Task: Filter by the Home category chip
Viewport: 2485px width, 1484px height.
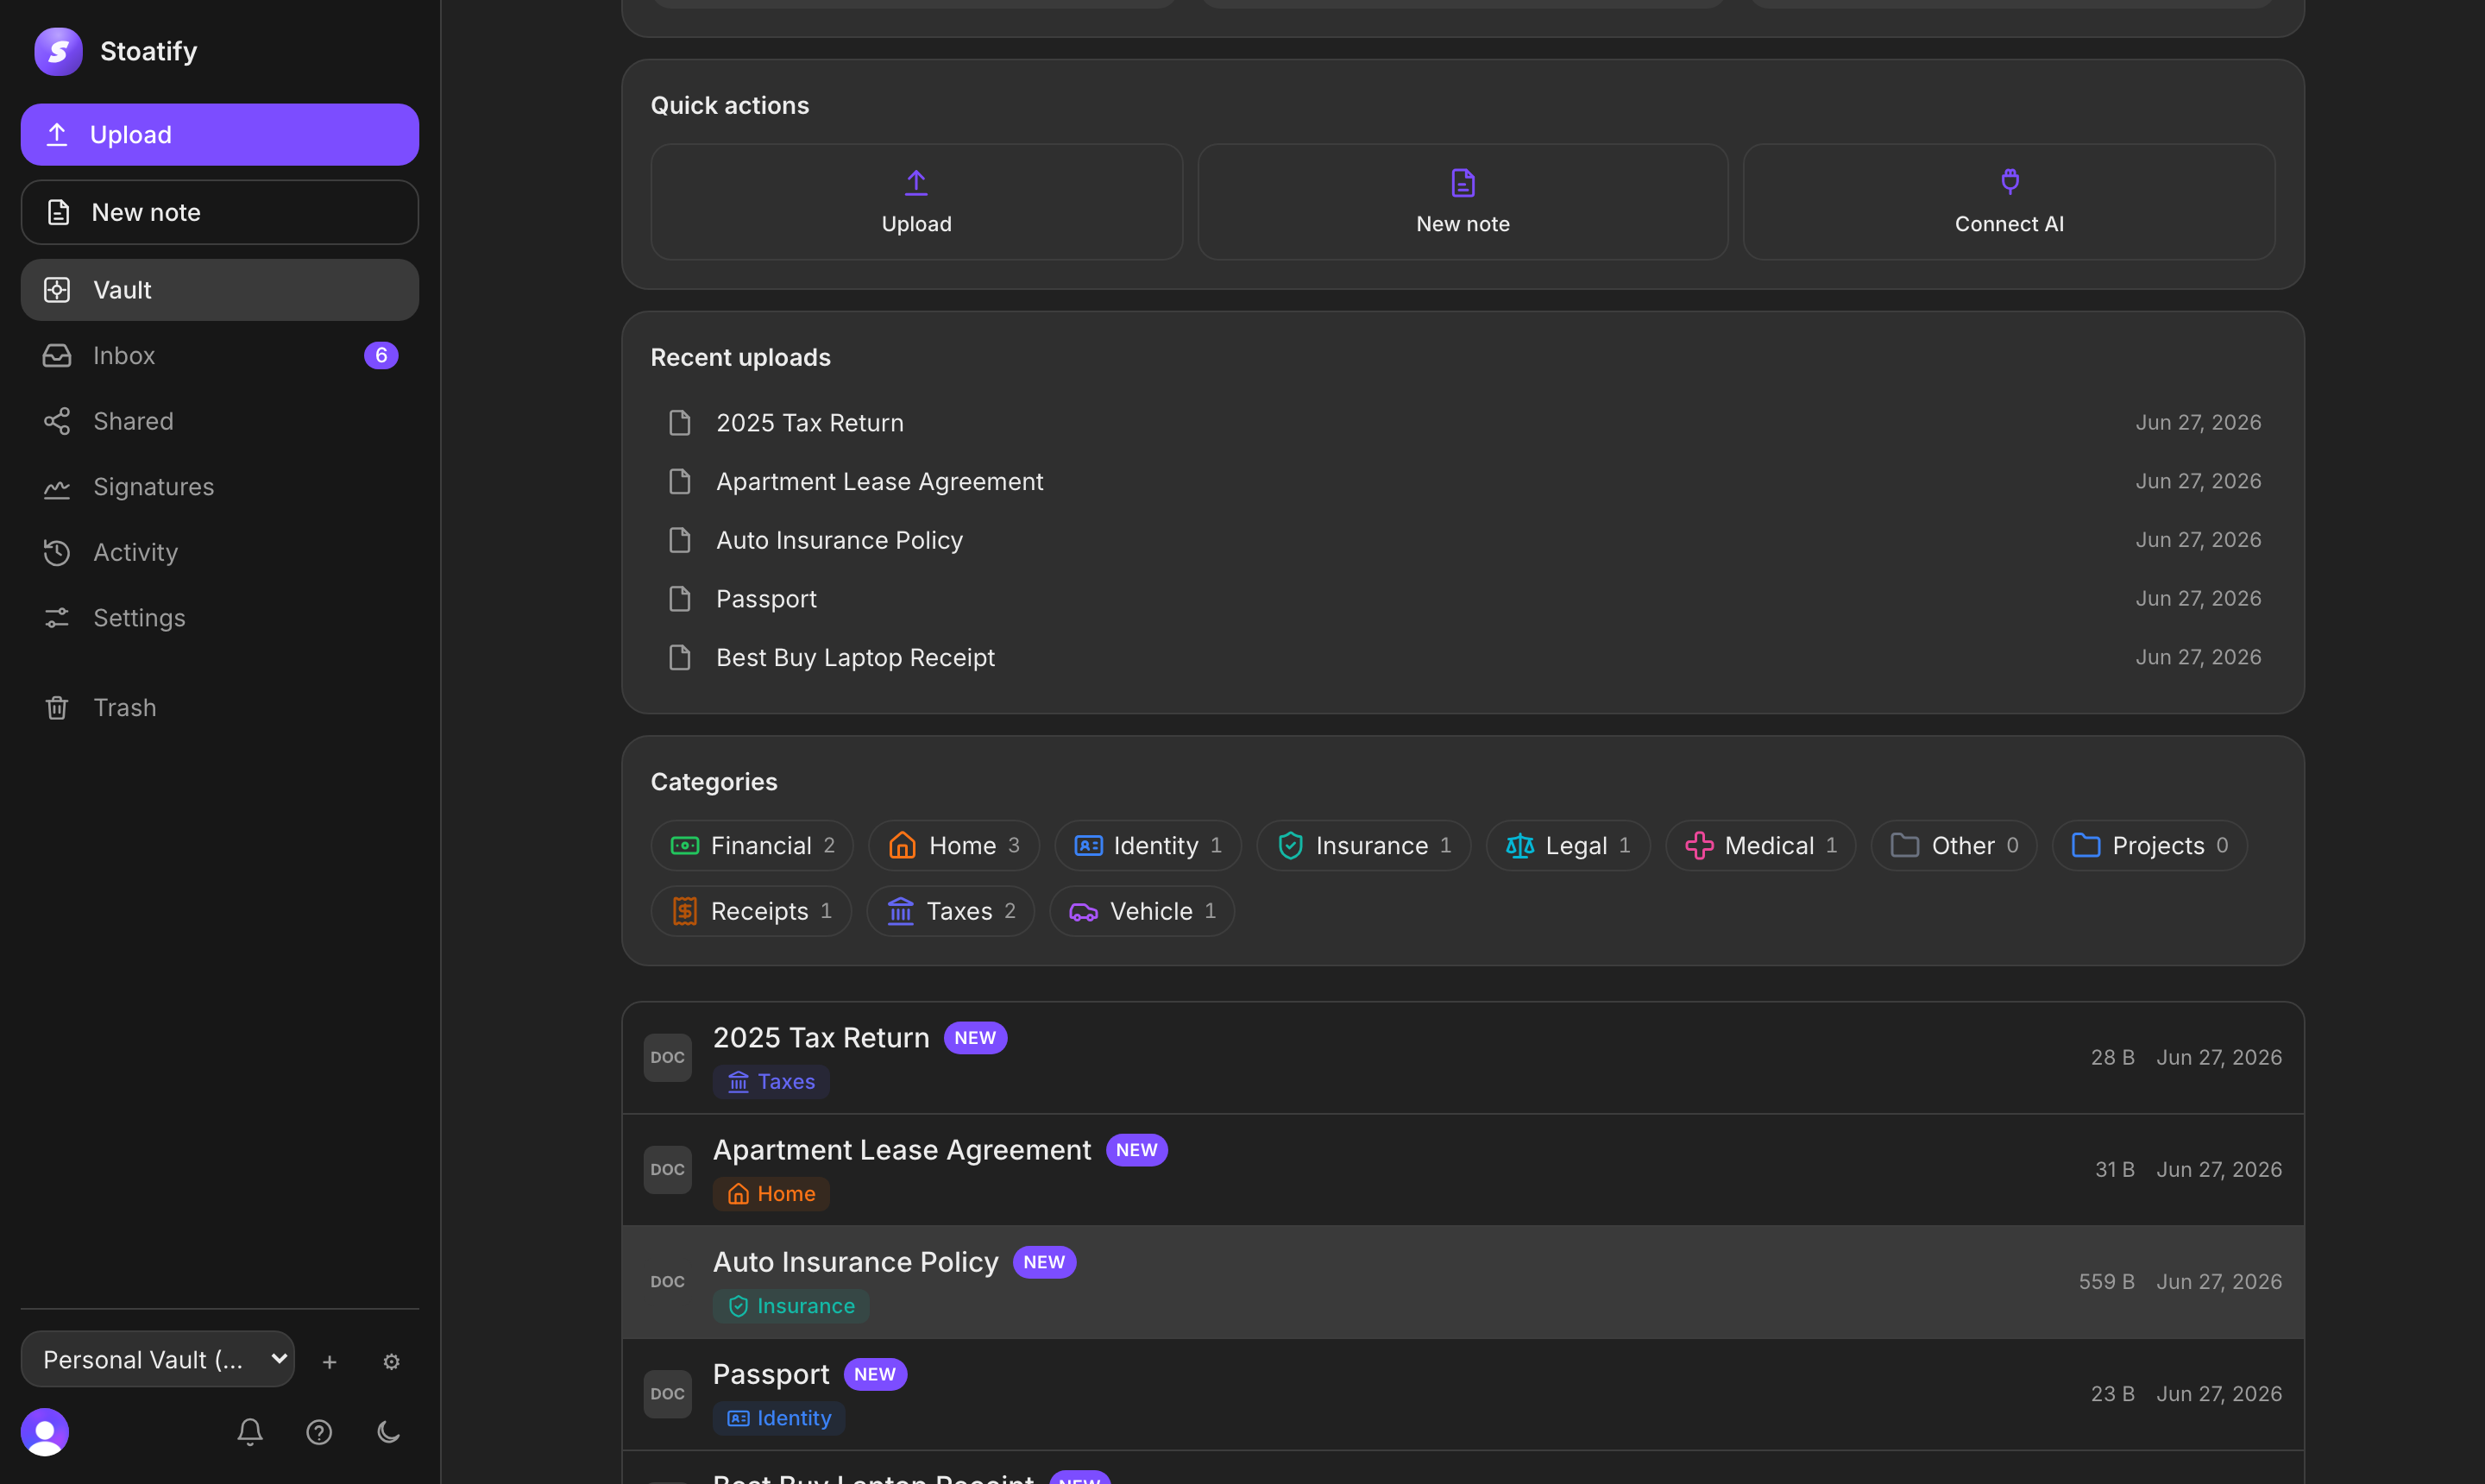Action: 954,846
